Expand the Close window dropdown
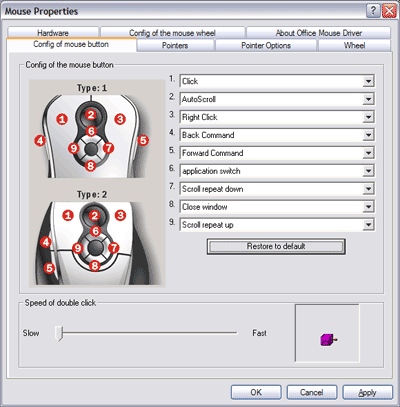400x407 pixels. pyautogui.click(x=368, y=207)
